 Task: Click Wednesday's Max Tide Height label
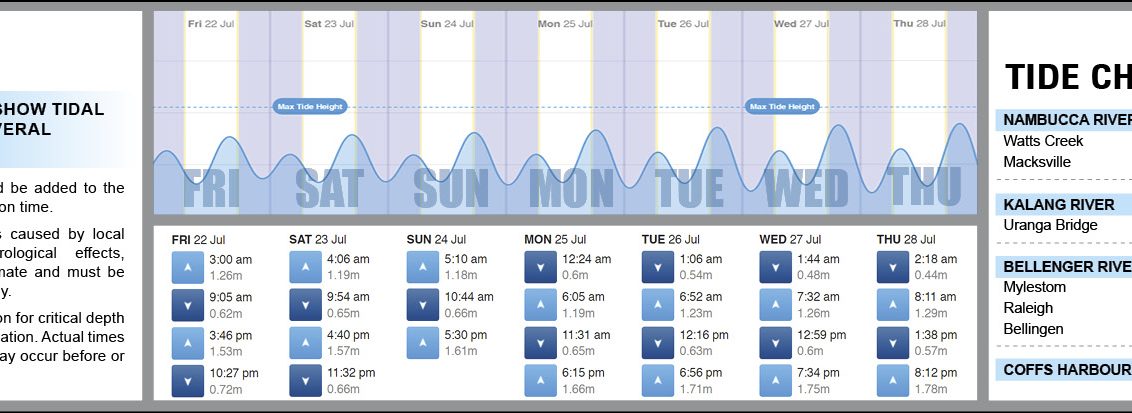click(x=782, y=106)
